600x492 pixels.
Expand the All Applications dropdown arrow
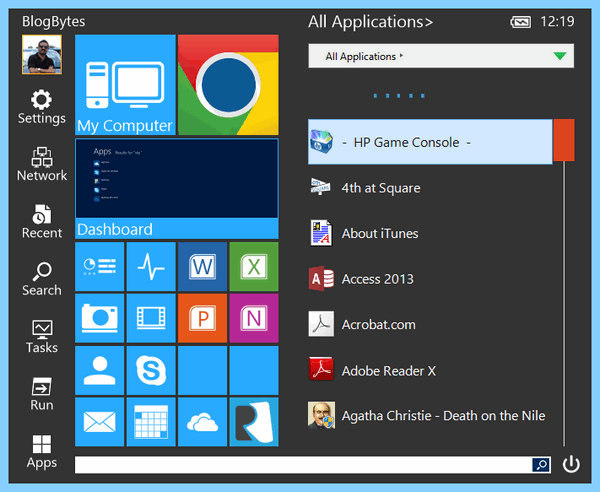coord(560,56)
